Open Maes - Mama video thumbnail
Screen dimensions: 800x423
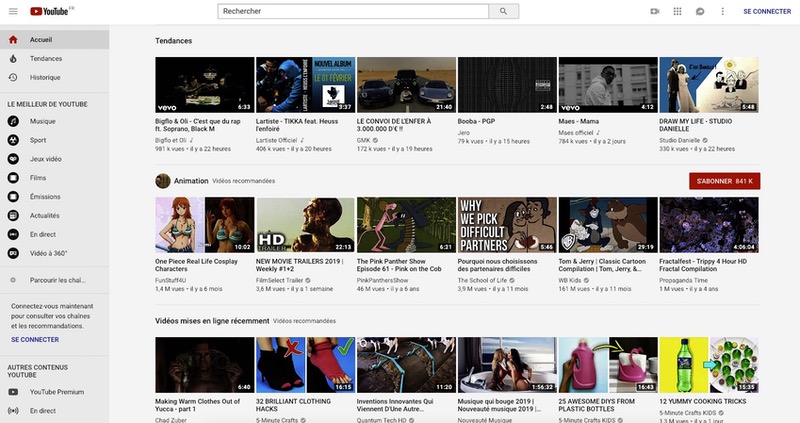click(608, 85)
